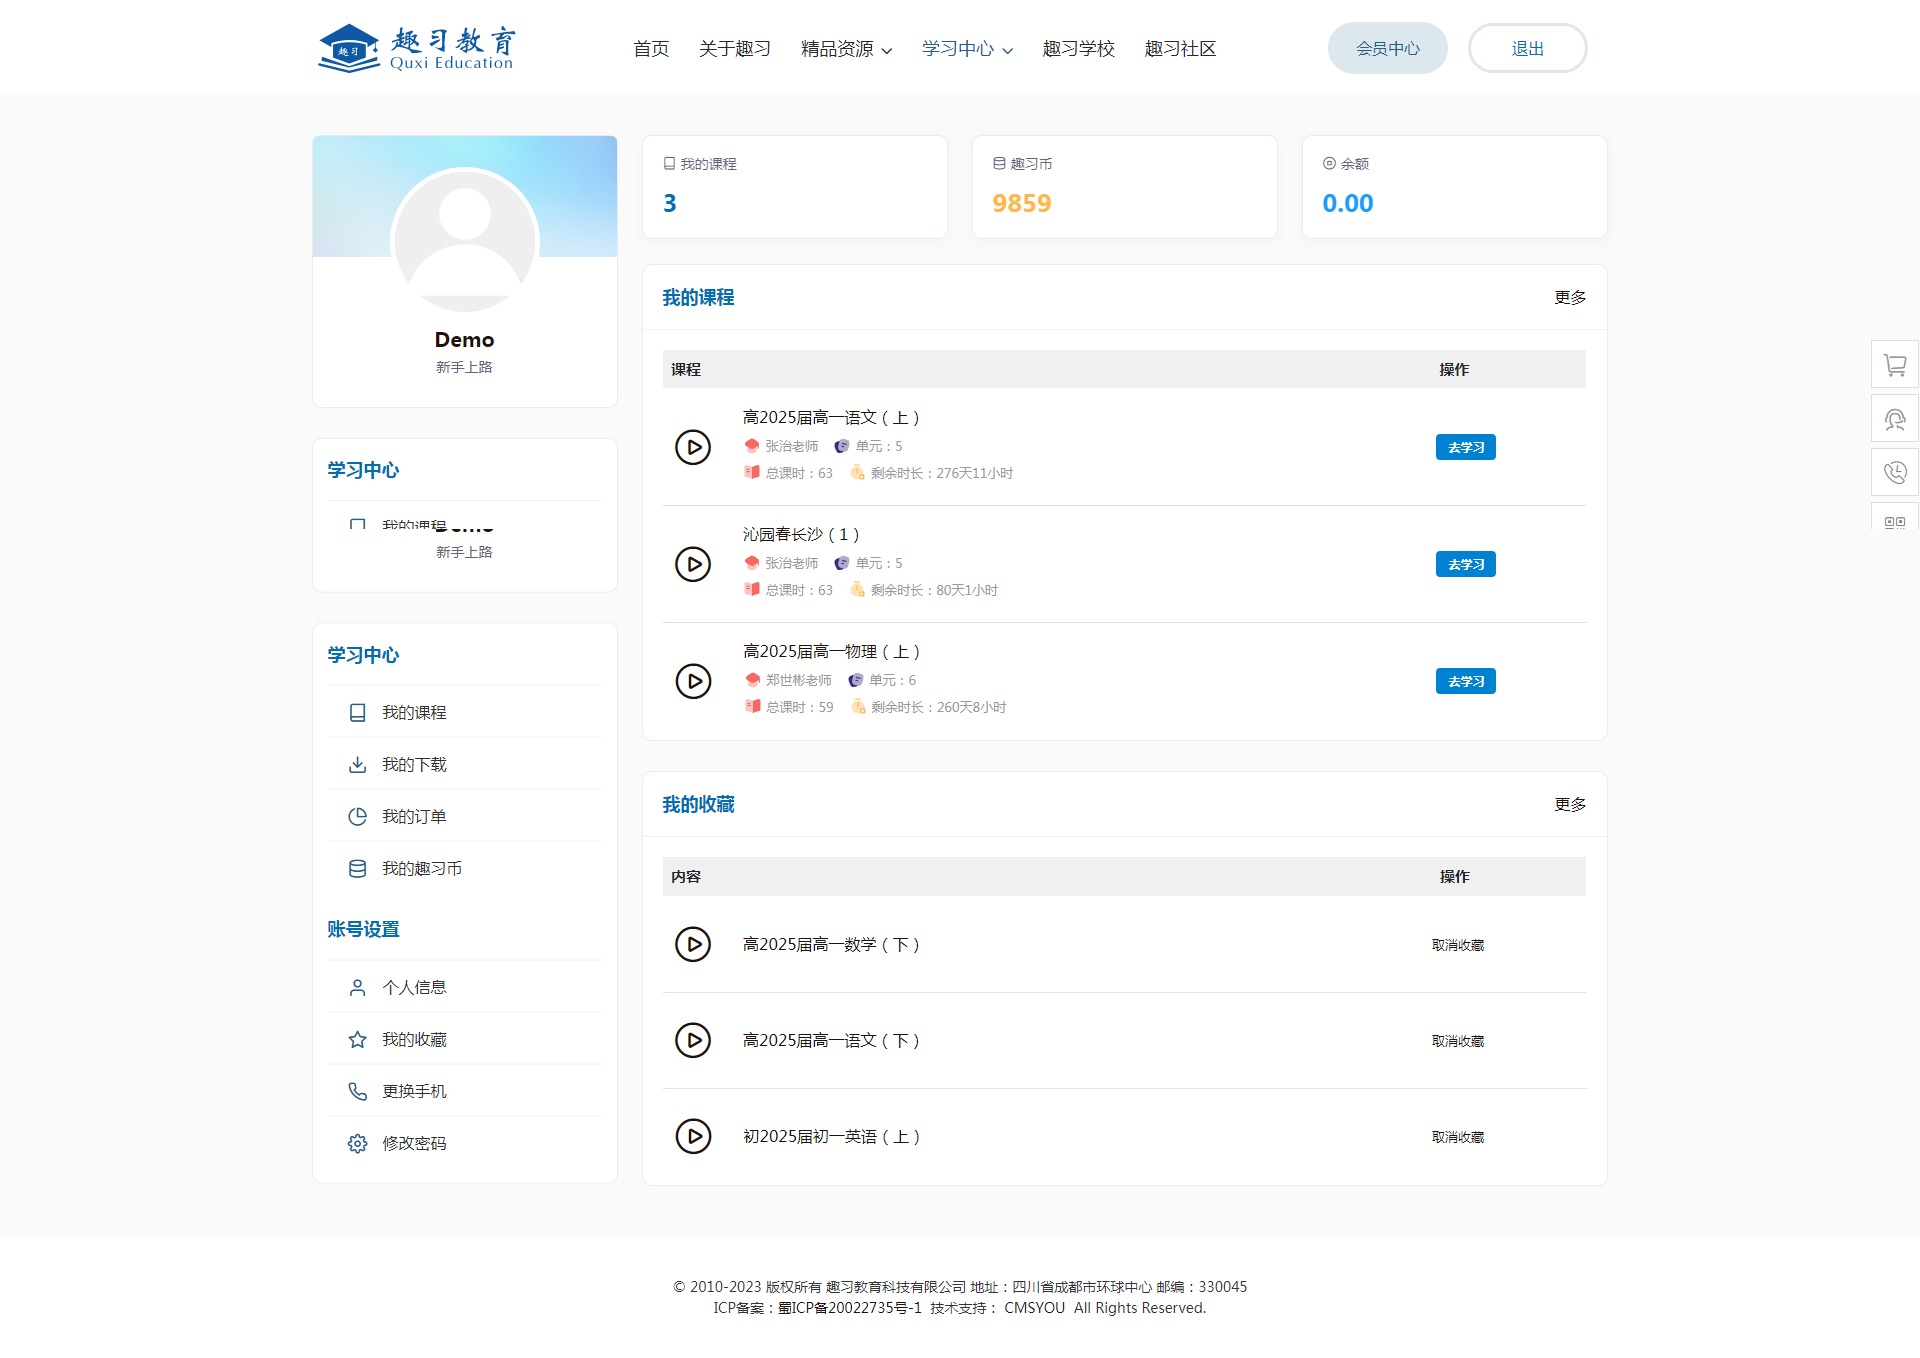Open 关于趣习 page

(x=735, y=49)
